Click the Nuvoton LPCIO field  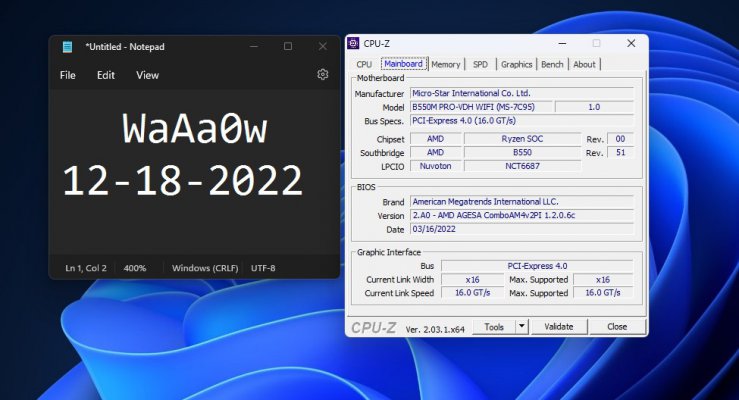(x=435, y=166)
